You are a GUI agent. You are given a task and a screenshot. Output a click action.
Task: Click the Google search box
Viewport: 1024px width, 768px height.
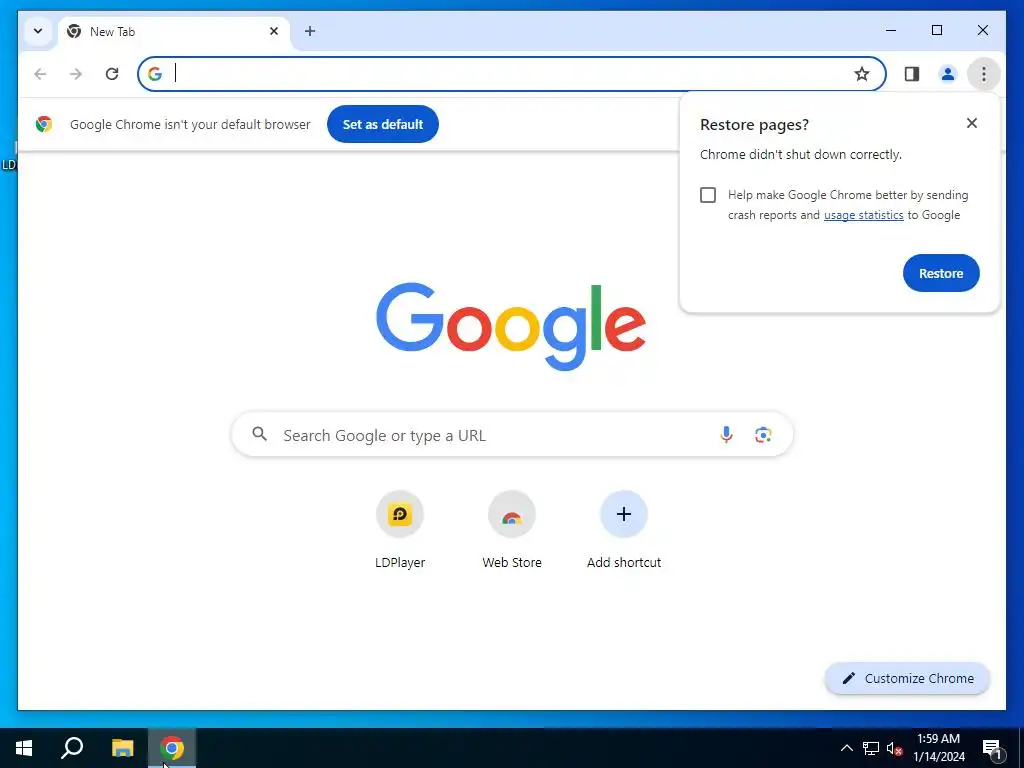tap(512, 434)
